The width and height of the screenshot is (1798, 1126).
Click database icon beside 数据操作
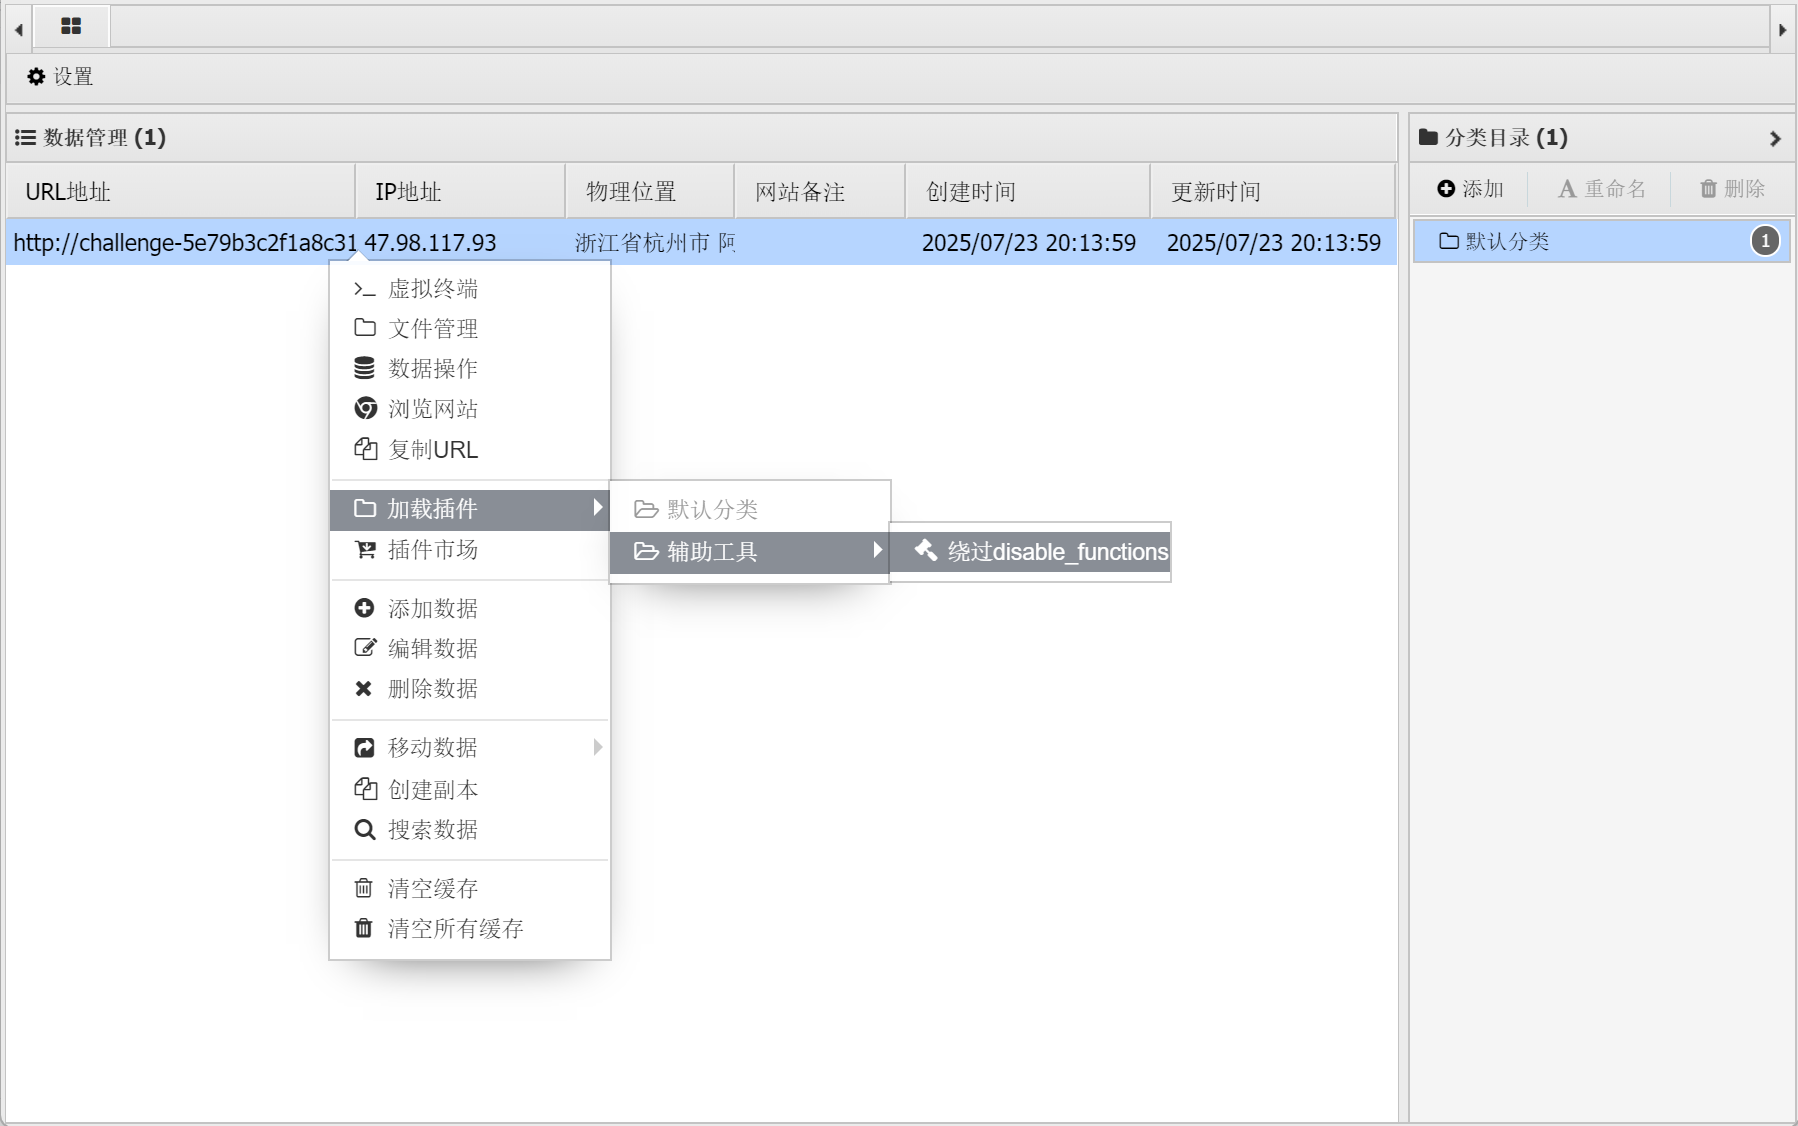pos(364,368)
